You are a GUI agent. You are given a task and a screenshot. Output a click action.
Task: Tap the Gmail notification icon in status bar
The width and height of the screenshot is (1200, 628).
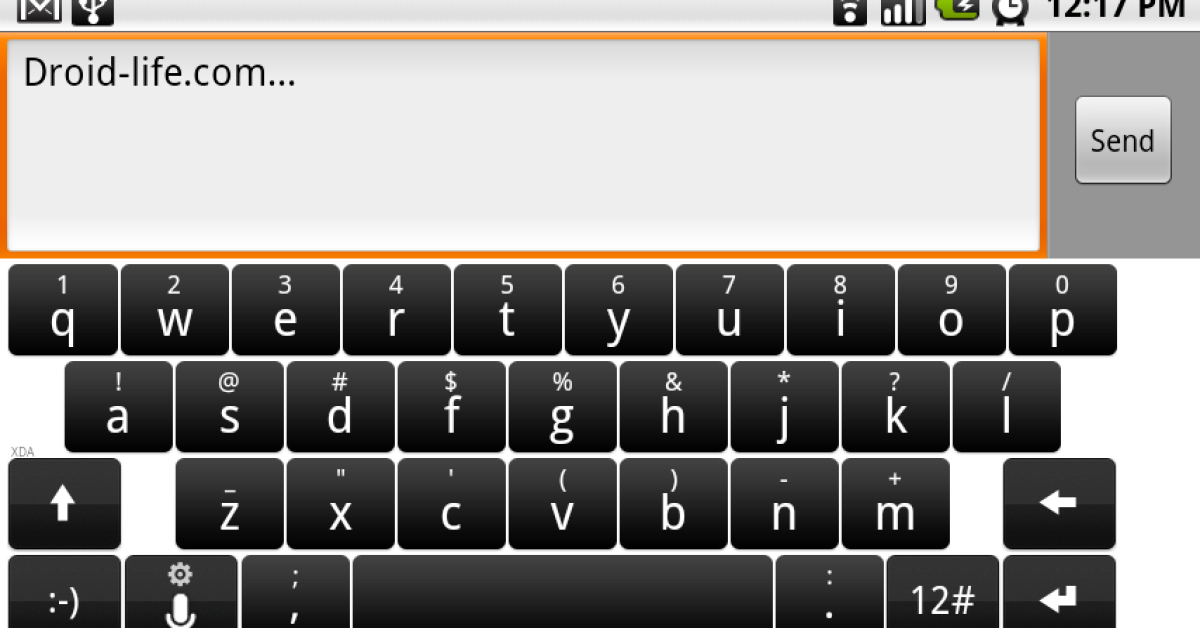(x=40, y=11)
